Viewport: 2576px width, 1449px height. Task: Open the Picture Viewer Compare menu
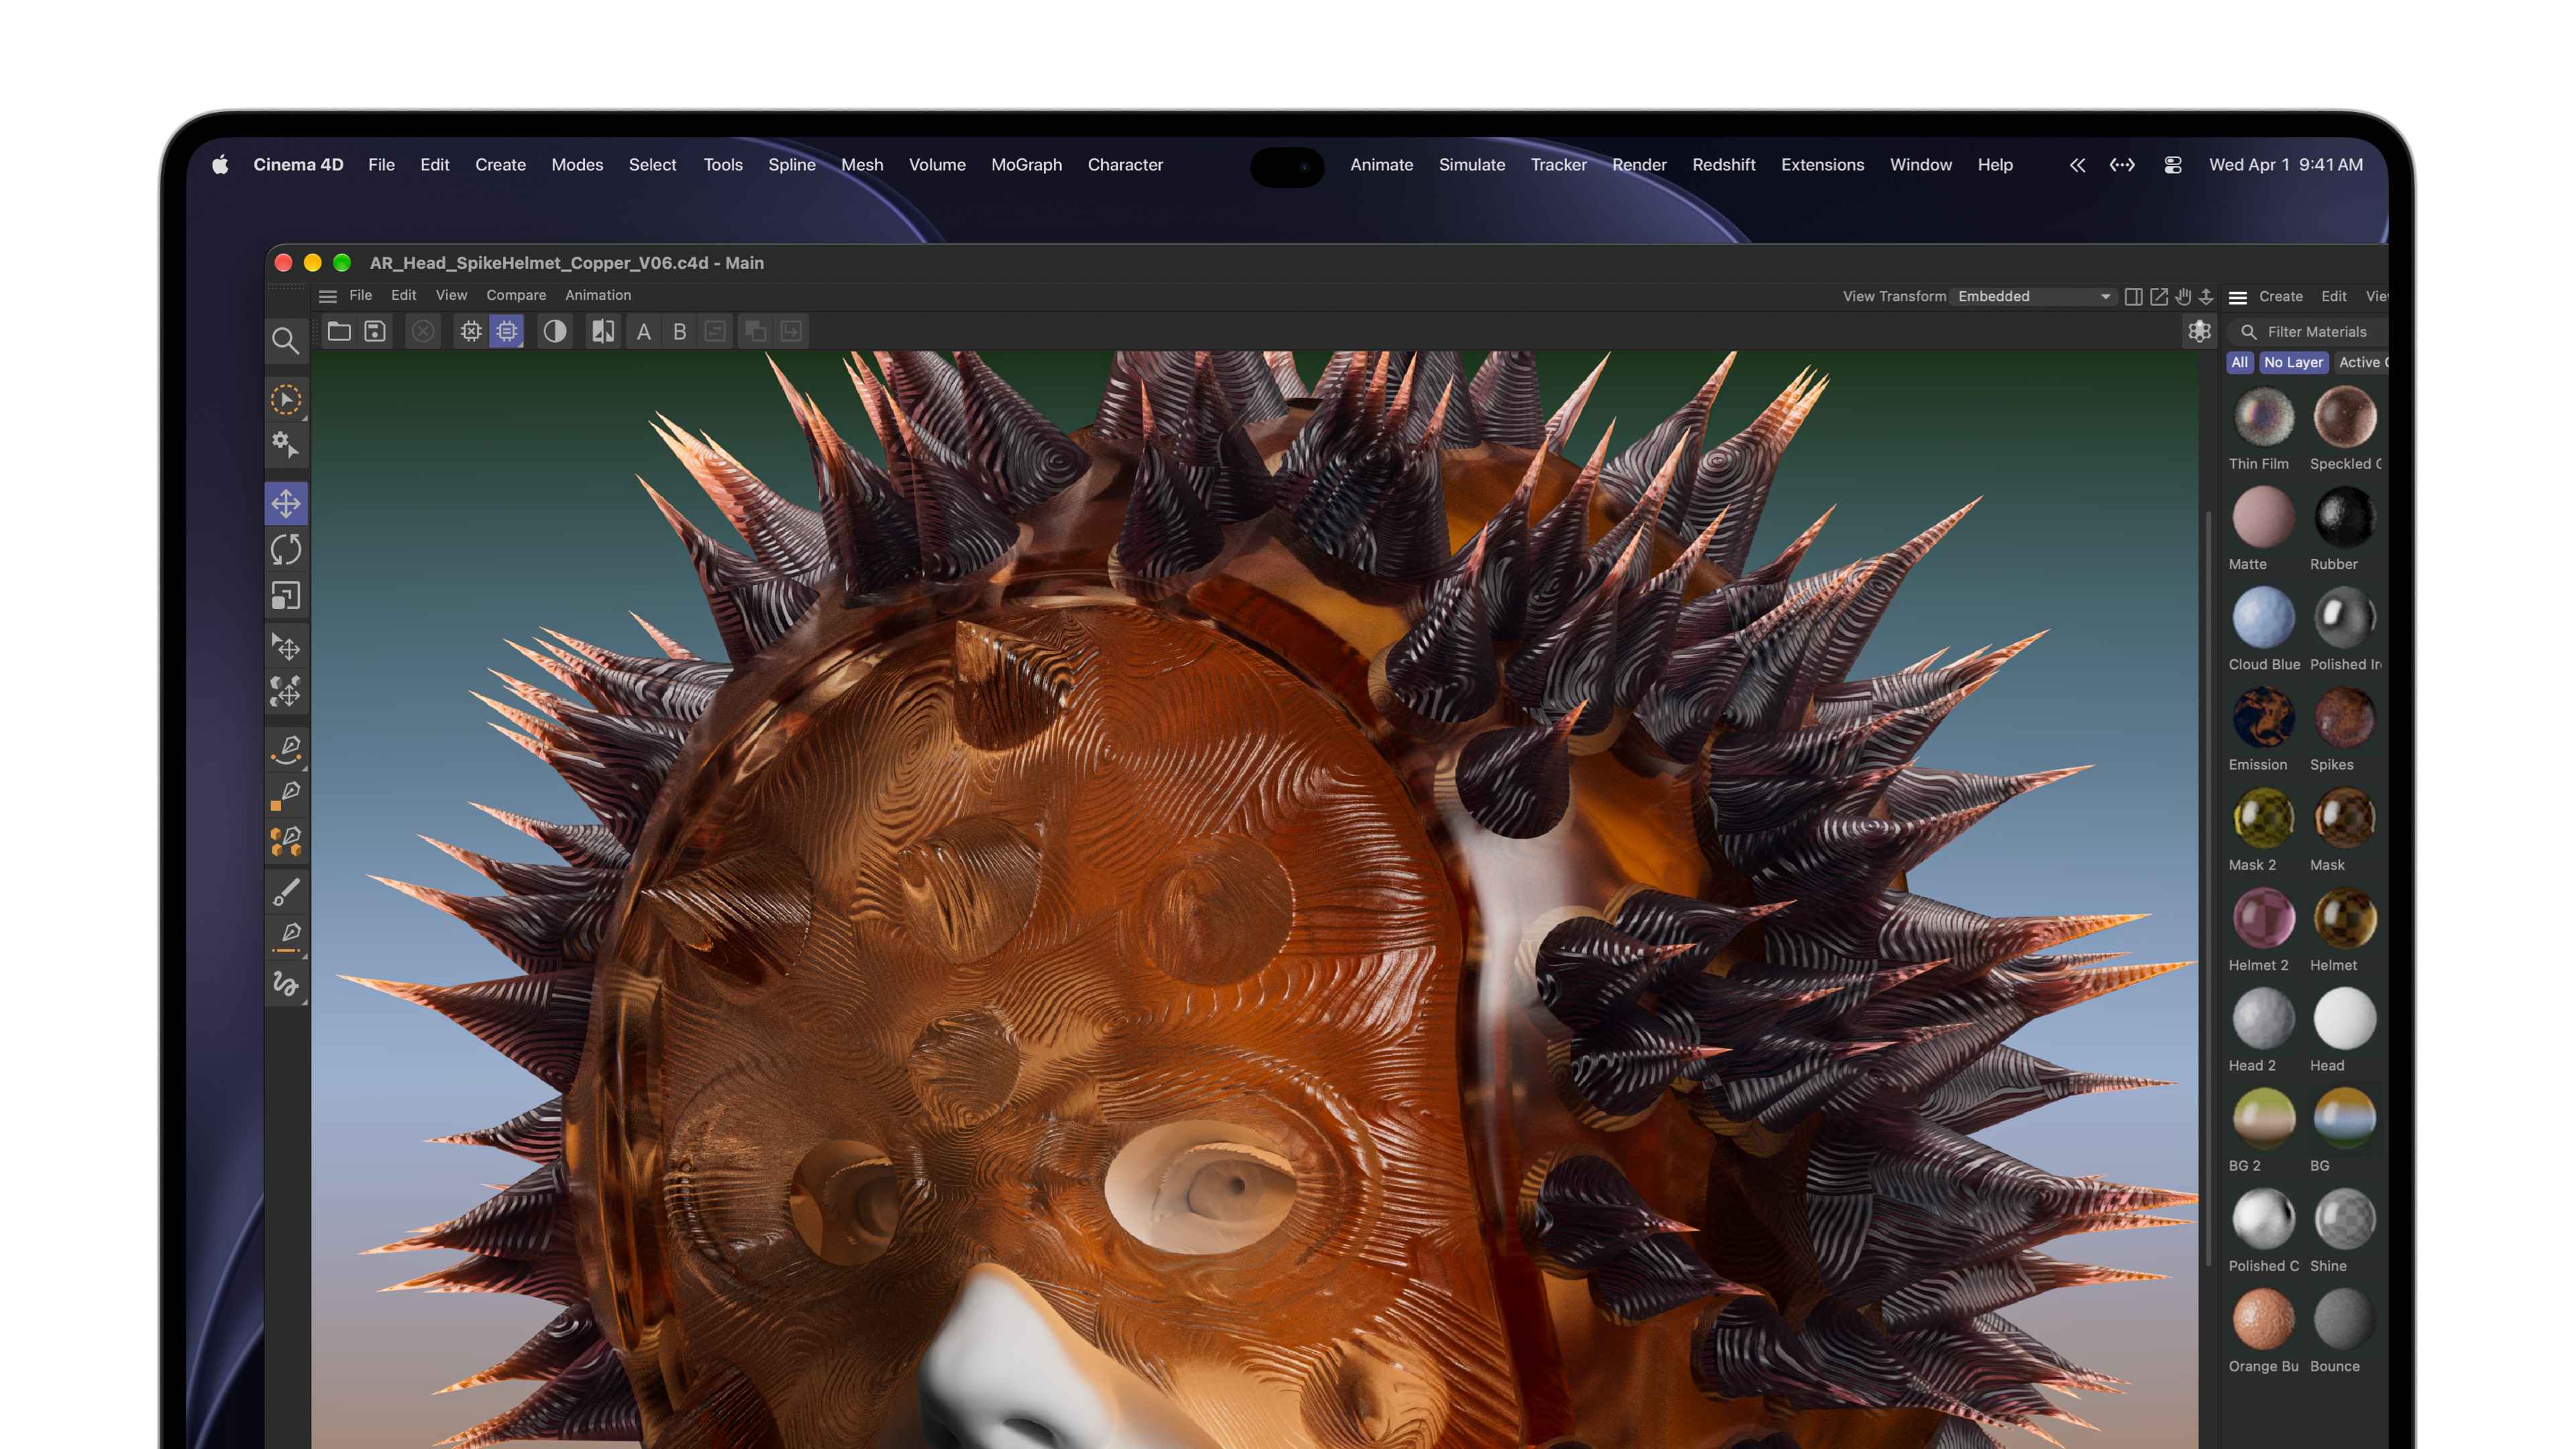click(x=516, y=295)
